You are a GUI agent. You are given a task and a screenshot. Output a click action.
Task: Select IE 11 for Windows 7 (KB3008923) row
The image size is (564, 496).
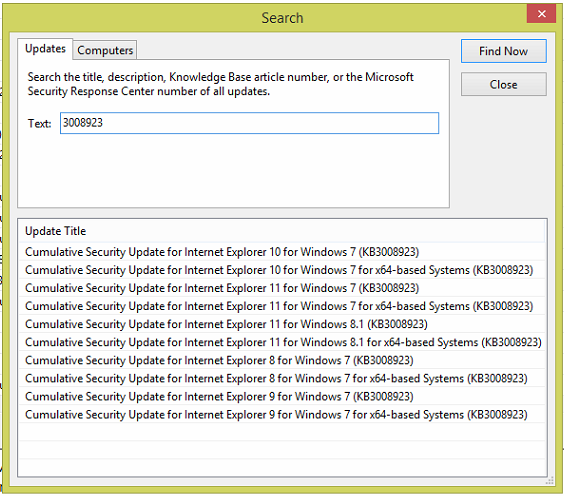[282, 288]
